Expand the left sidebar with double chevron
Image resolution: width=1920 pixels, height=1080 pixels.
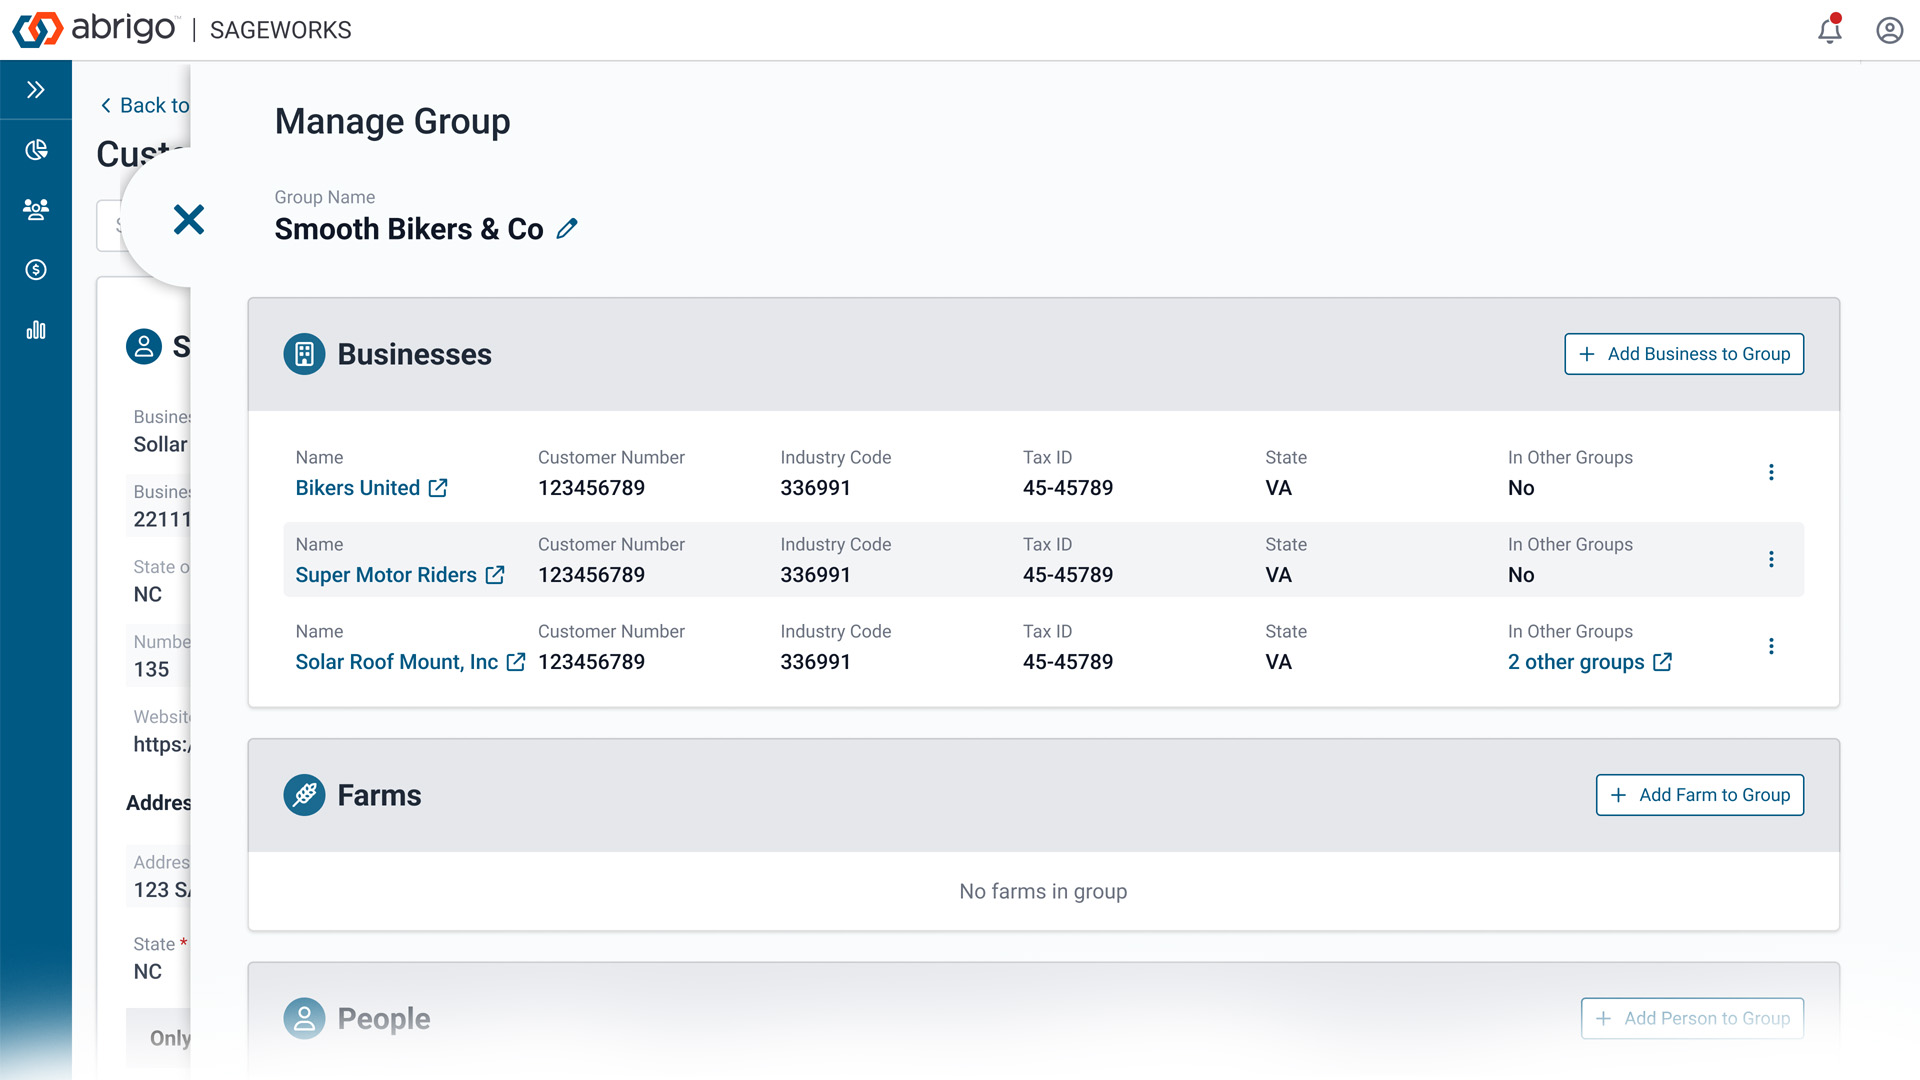tap(36, 90)
